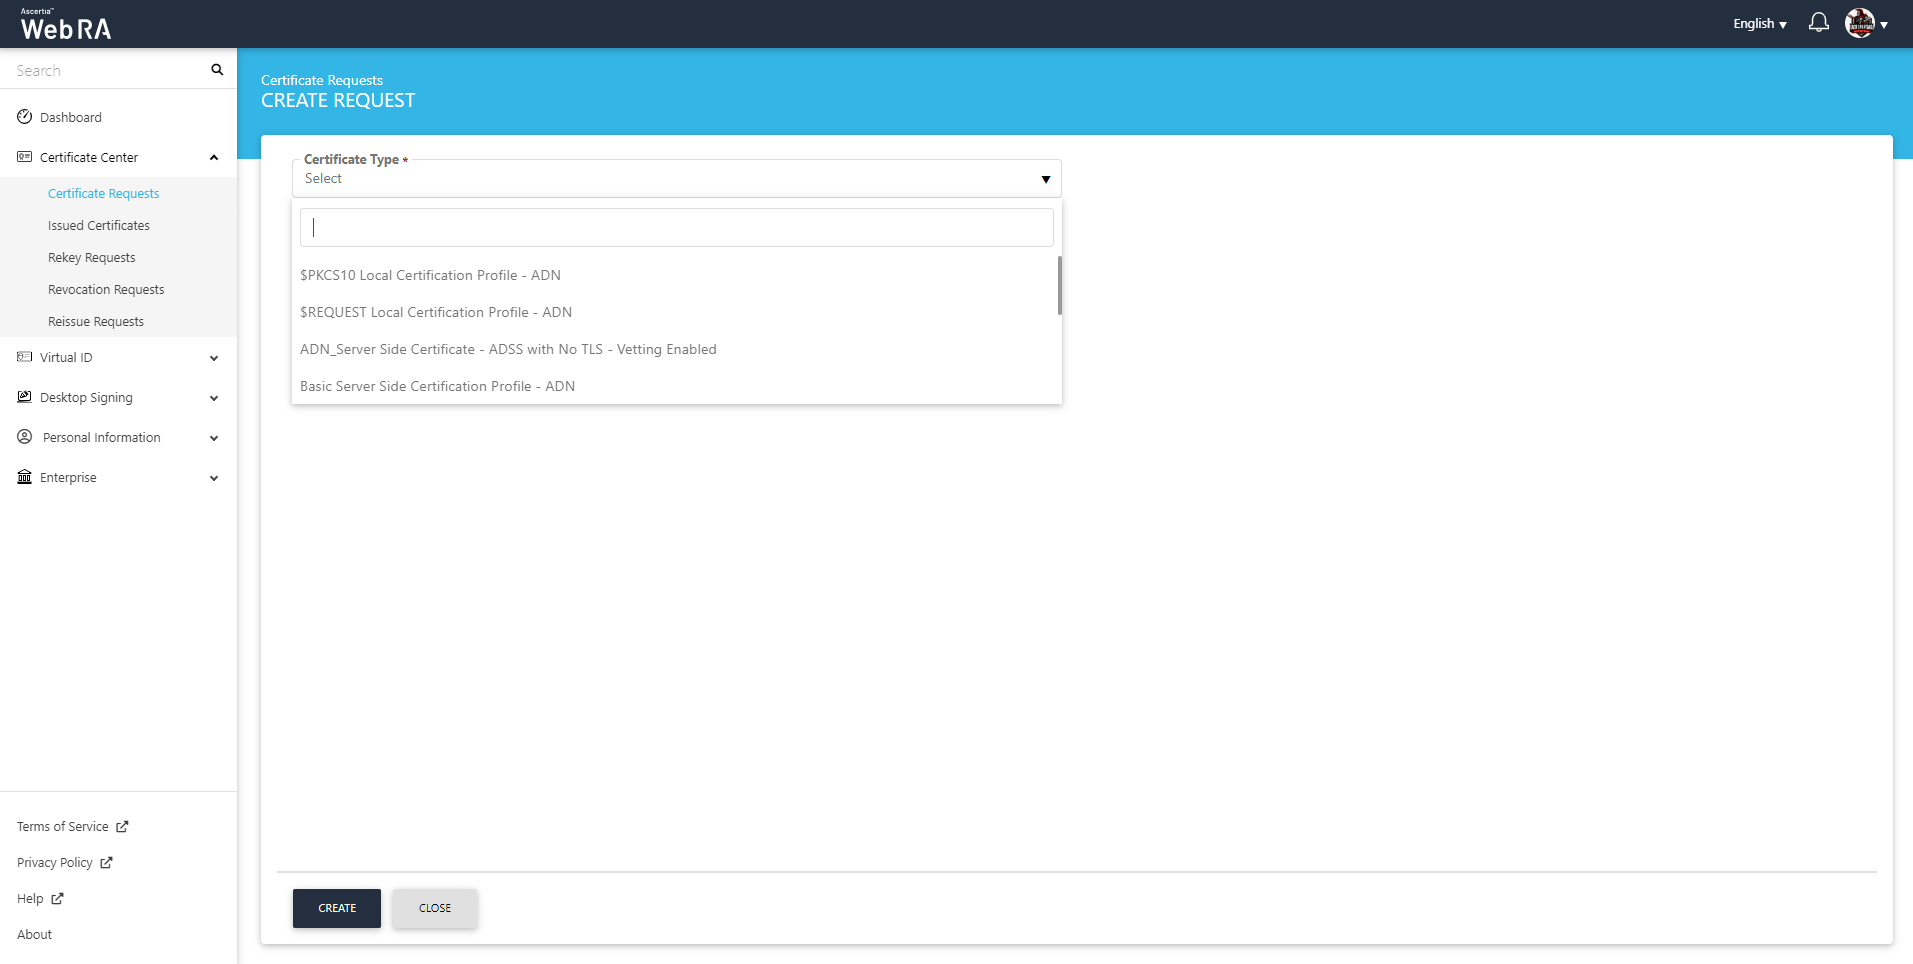
Task: Click the CREATE button
Action: (x=337, y=908)
